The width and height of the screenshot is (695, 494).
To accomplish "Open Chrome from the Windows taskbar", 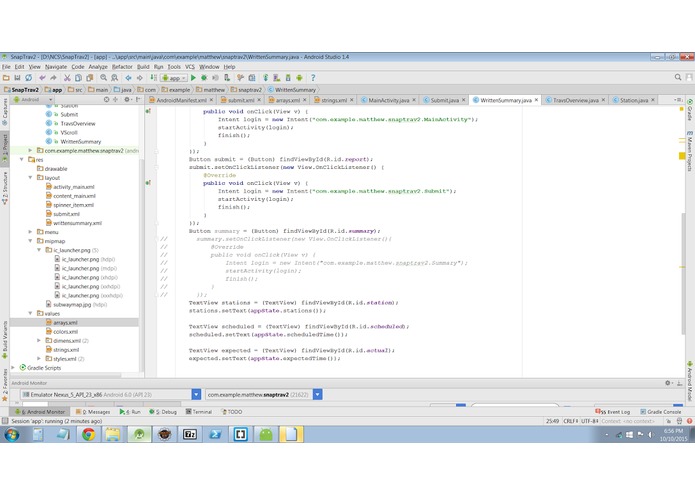I will [88, 434].
